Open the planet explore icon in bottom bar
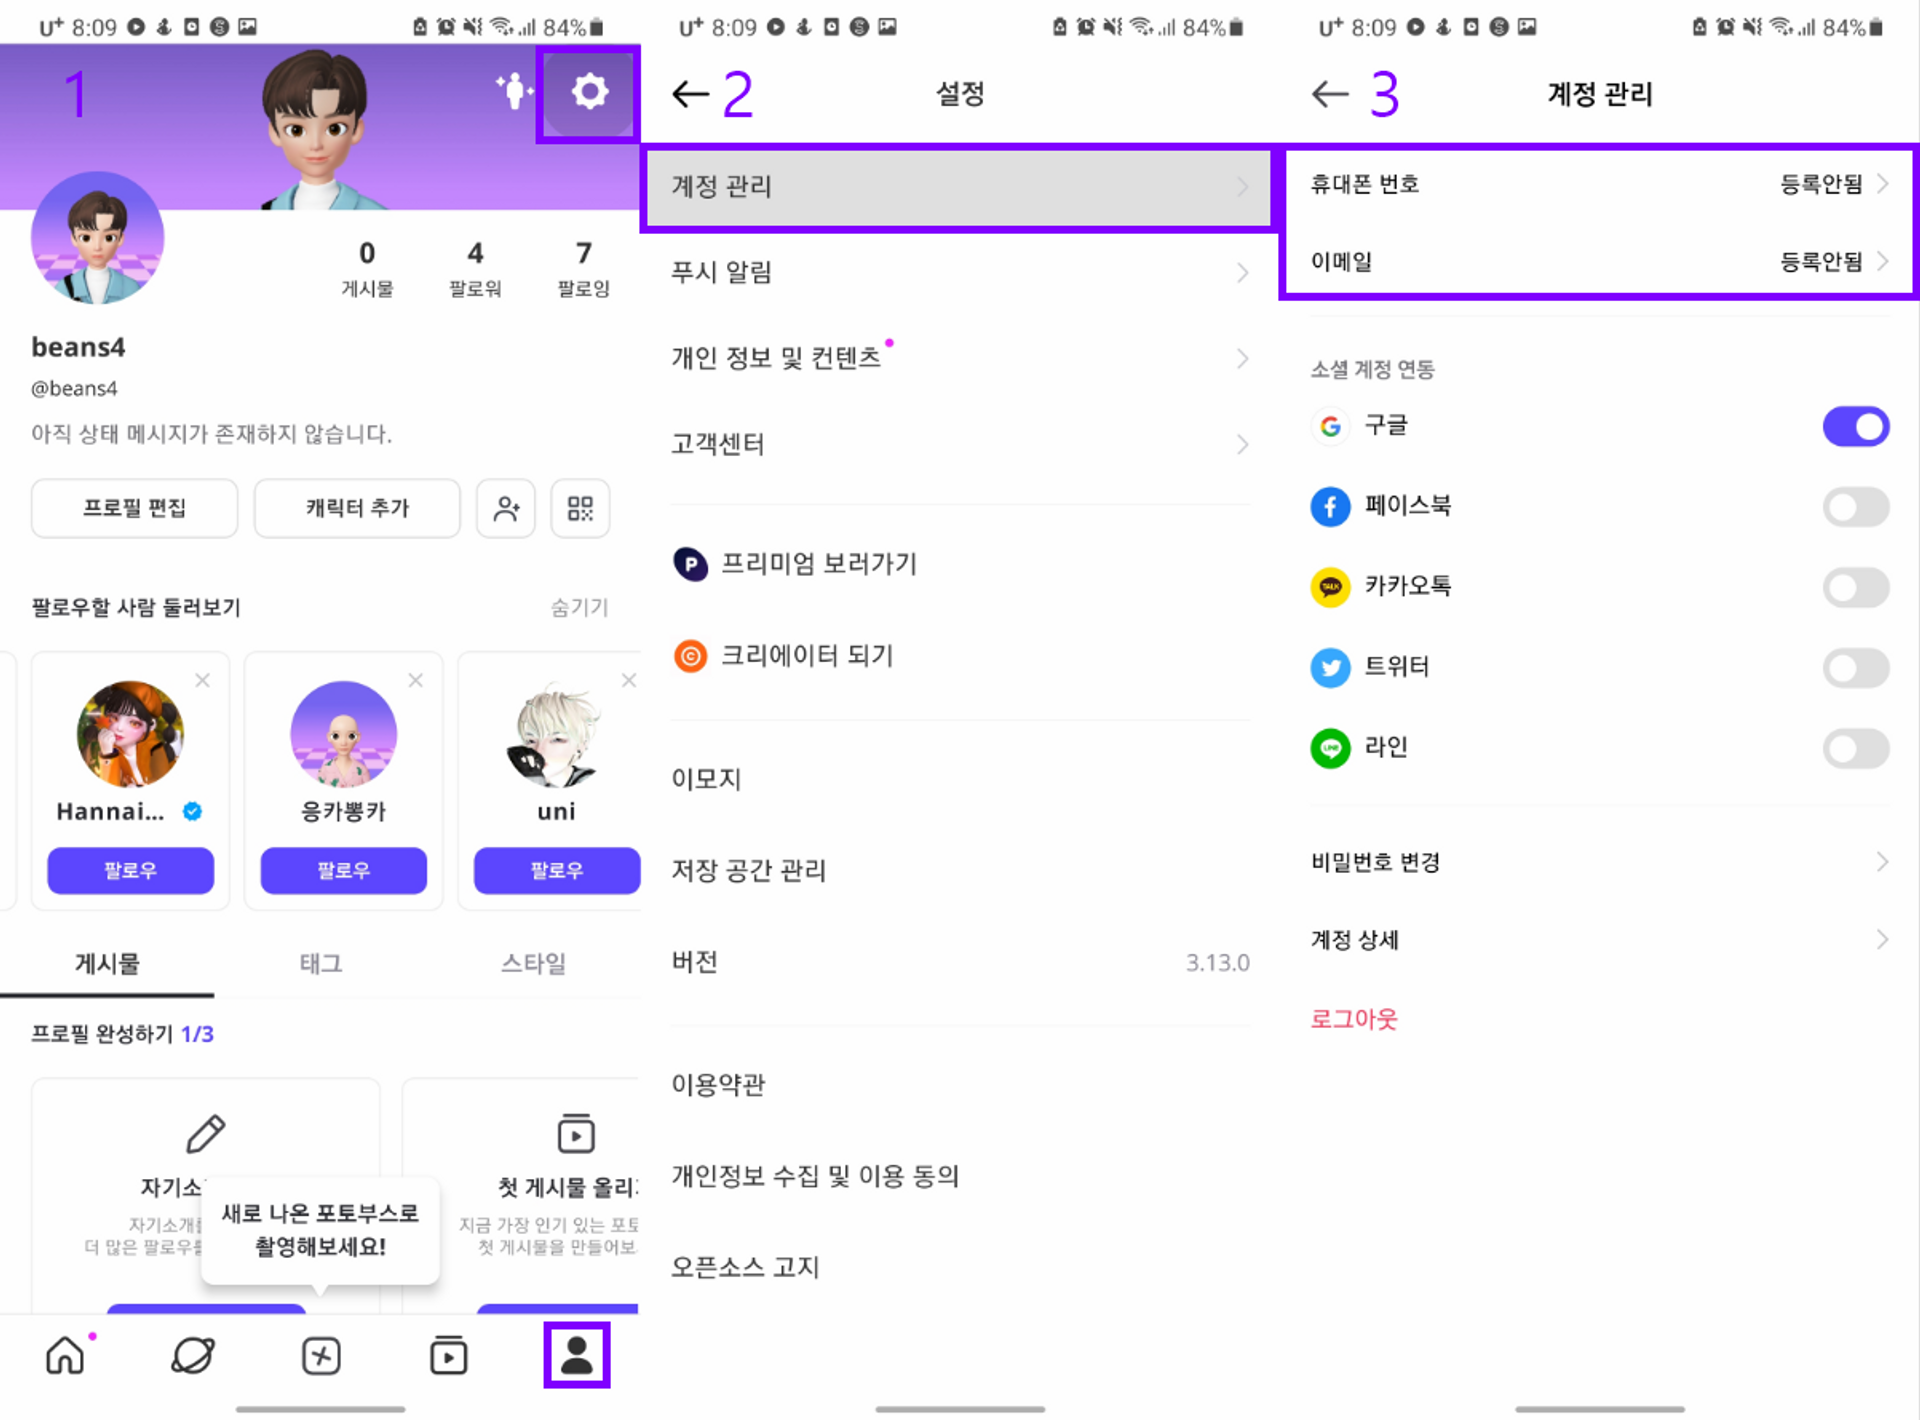 [x=193, y=1355]
